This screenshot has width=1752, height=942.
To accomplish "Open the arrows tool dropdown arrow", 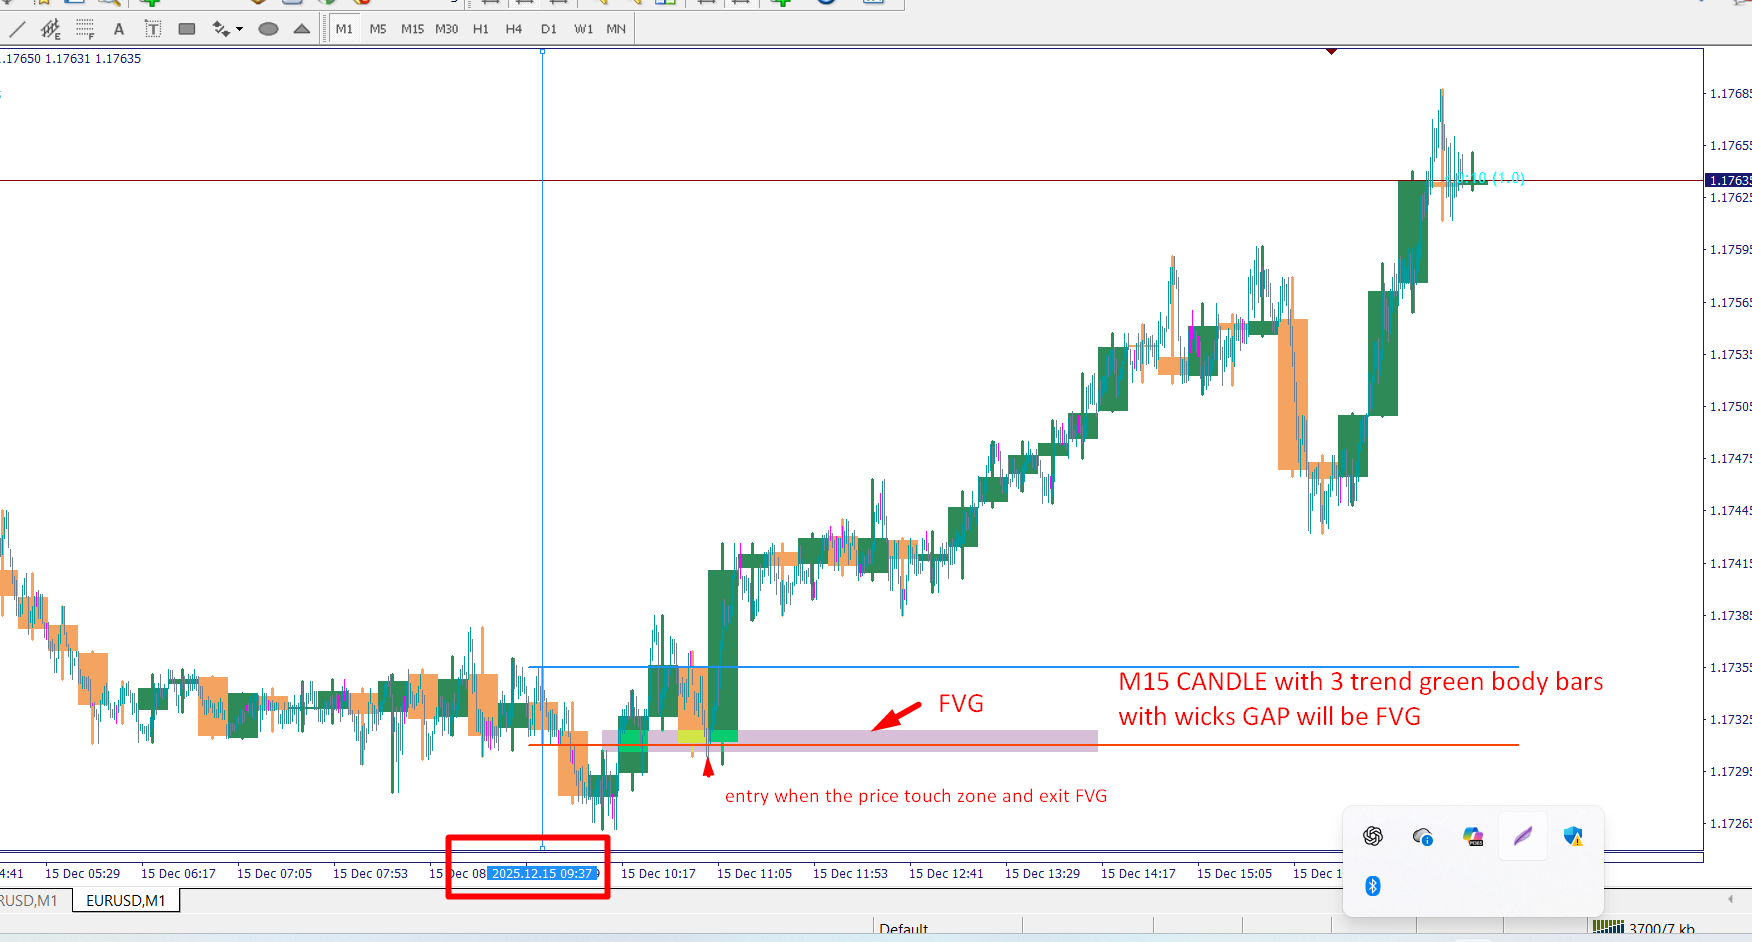I will click(240, 29).
